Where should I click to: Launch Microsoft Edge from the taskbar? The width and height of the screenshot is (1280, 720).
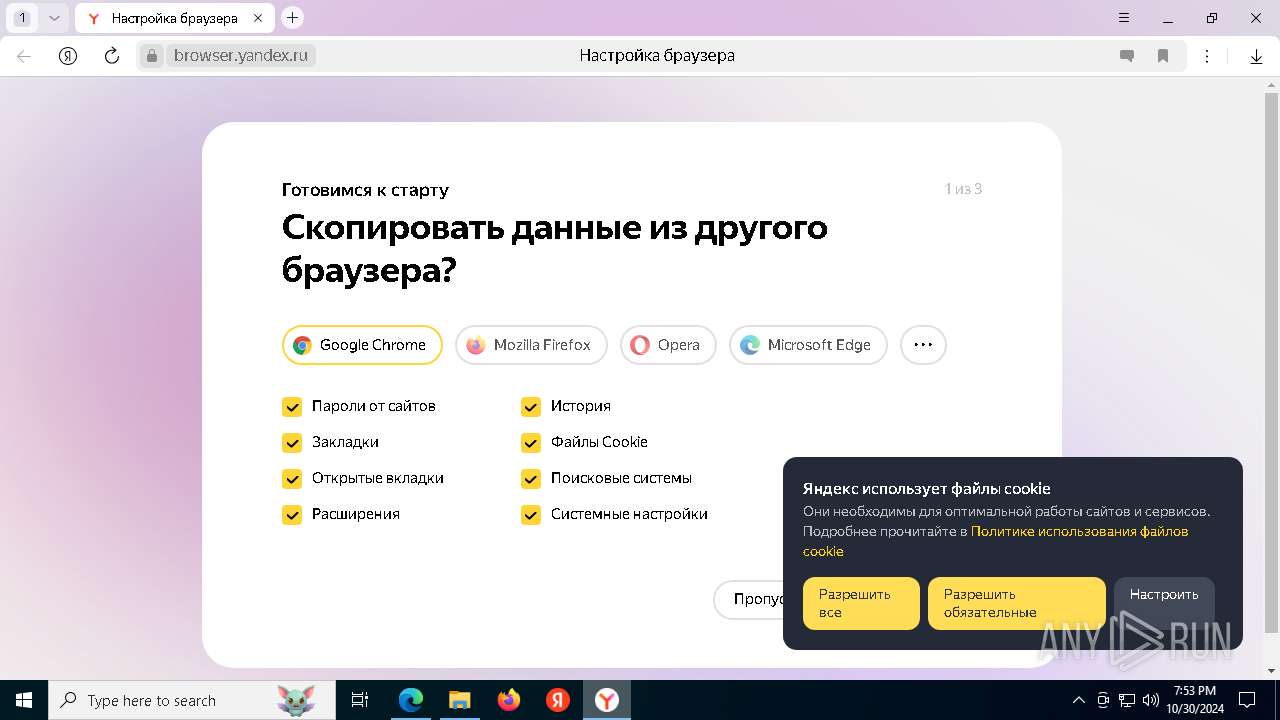tap(411, 700)
